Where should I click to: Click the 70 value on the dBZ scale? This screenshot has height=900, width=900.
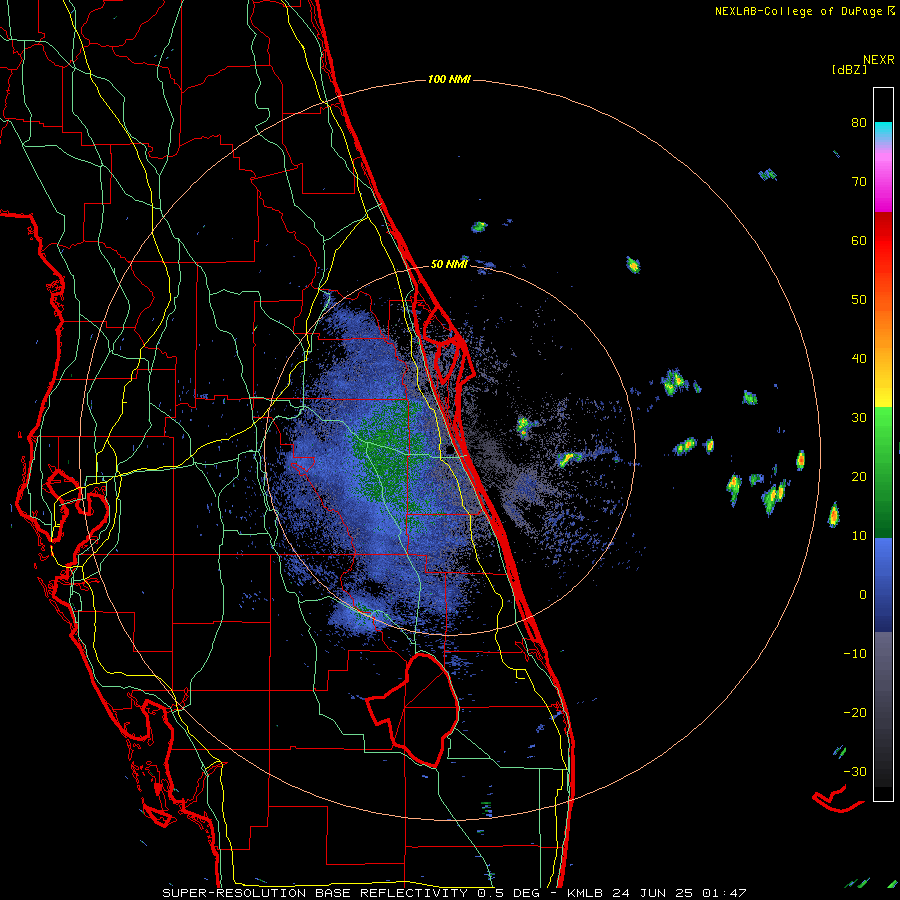coord(859,181)
